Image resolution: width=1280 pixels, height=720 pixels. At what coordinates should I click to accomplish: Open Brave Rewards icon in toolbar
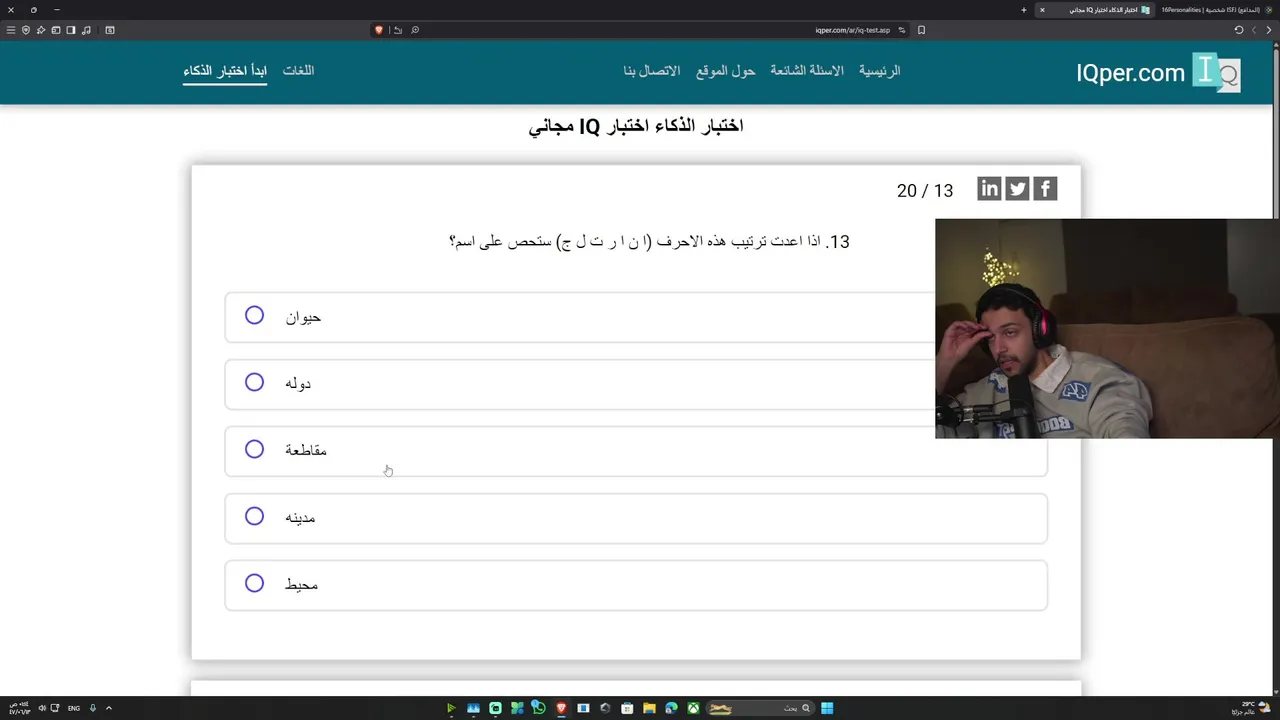tap(41, 30)
